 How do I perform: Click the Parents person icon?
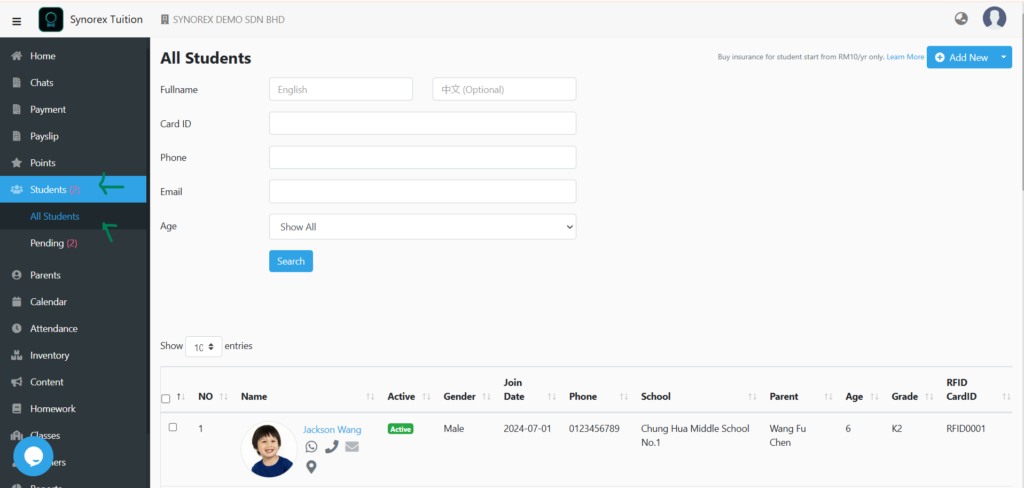(17, 275)
